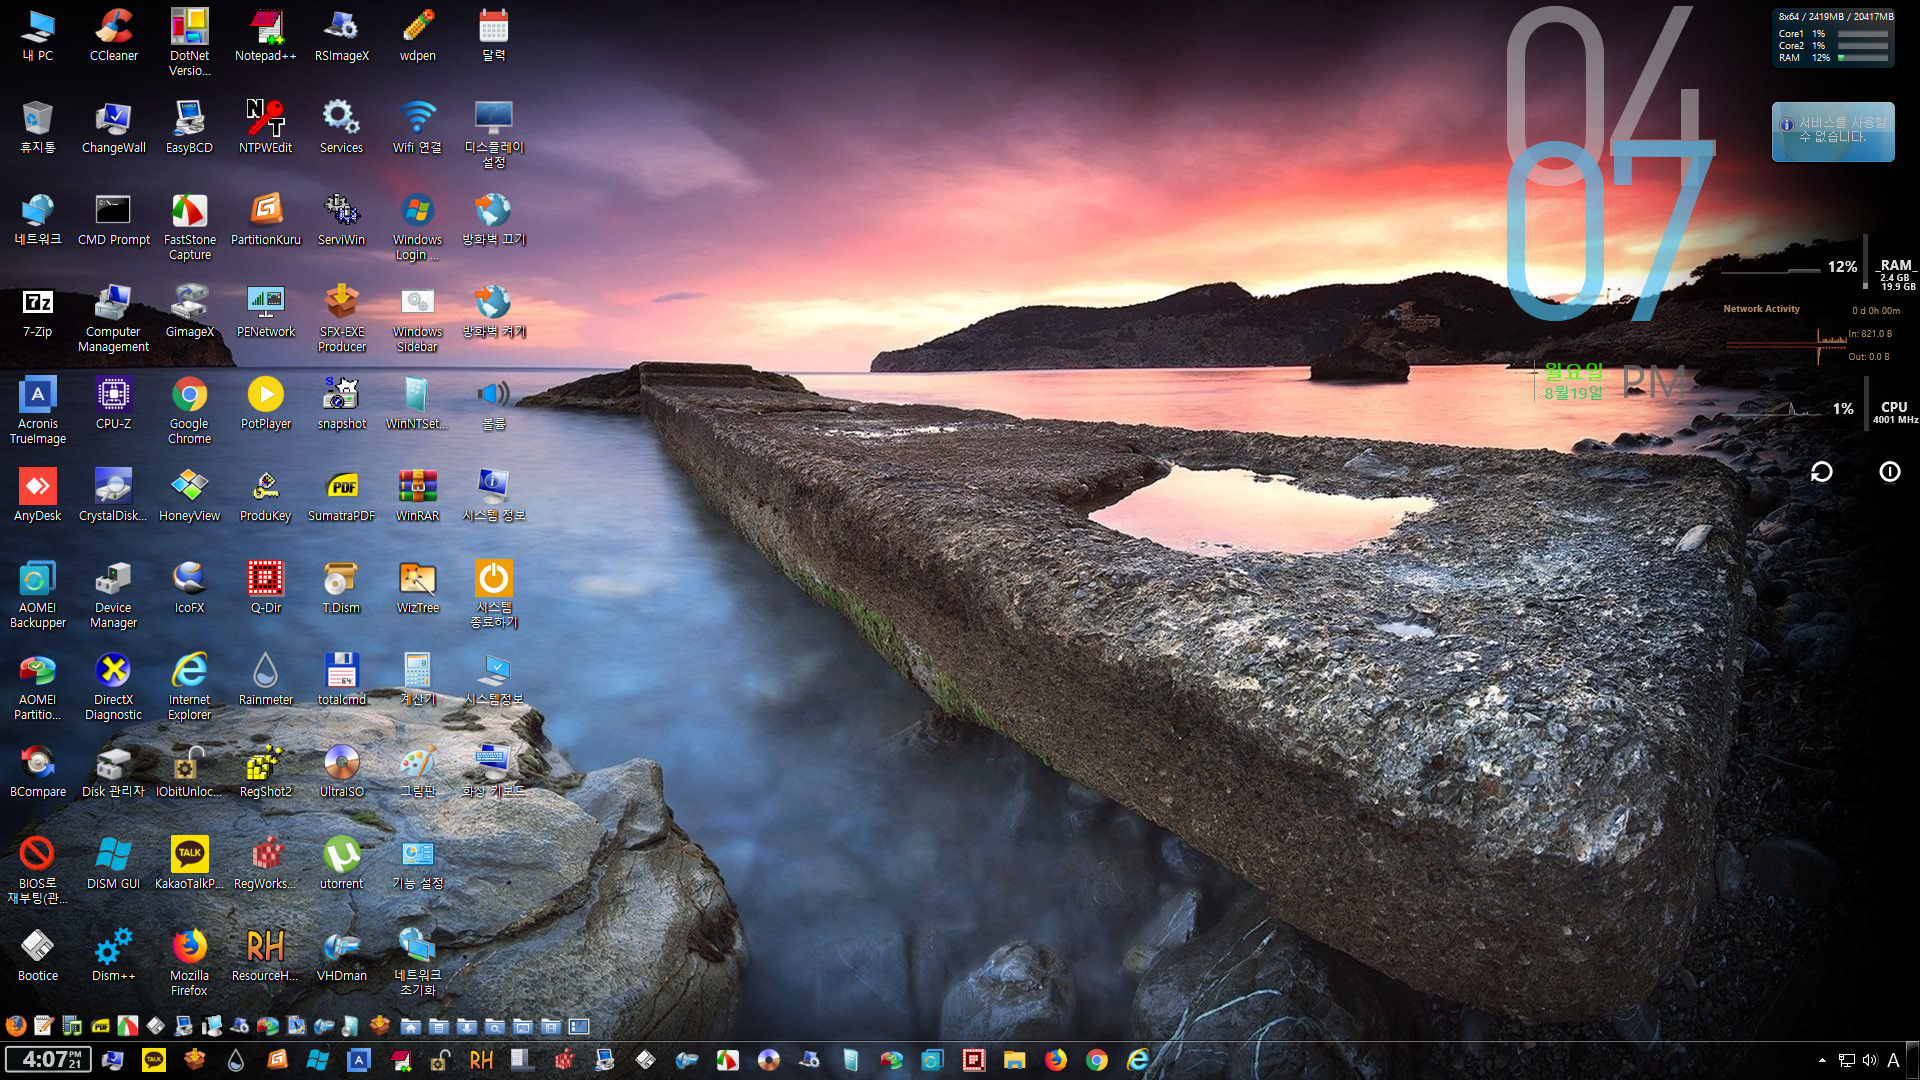Viewport: 1920px width, 1080px height.
Task: Open the 시스템 종료하기 power shortcut
Action: [494, 595]
